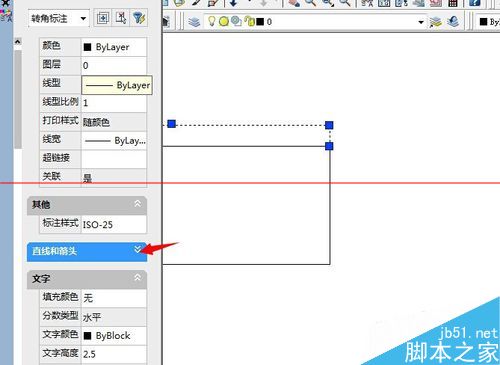Toggle layer 0 freeze sun icon
Image resolution: width=500 pixels, height=365 pixels.
tap(224, 22)
